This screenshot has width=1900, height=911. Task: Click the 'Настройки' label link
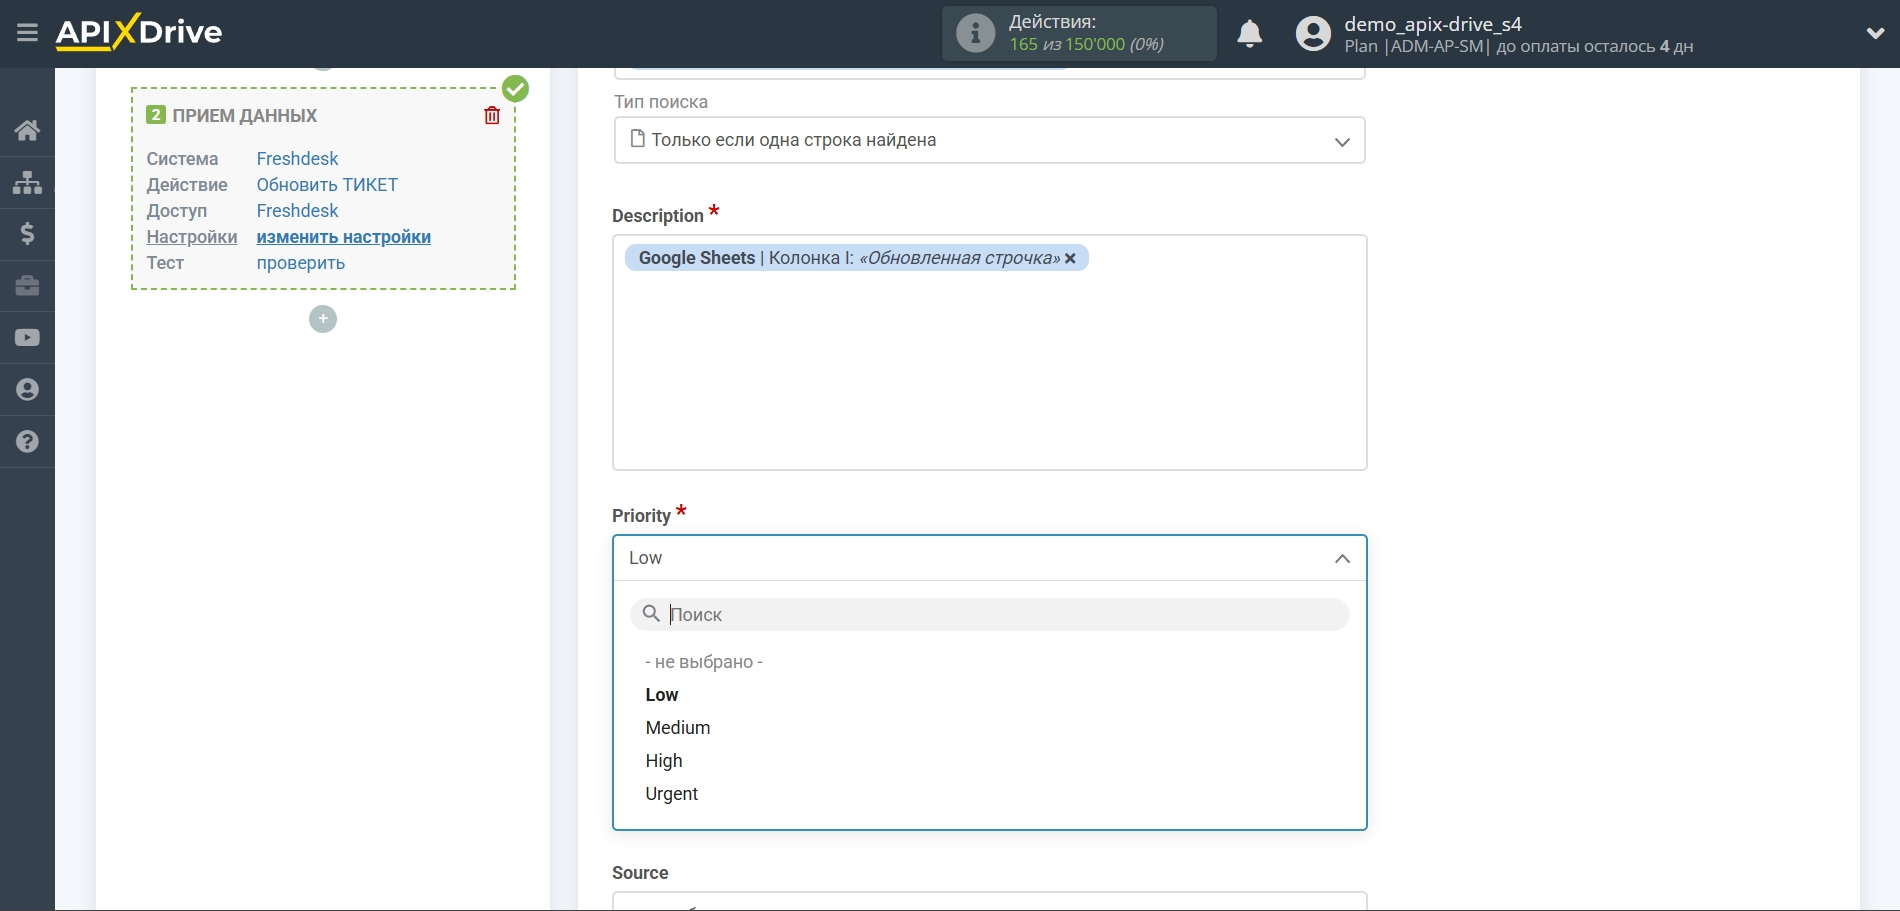(192, 237)
